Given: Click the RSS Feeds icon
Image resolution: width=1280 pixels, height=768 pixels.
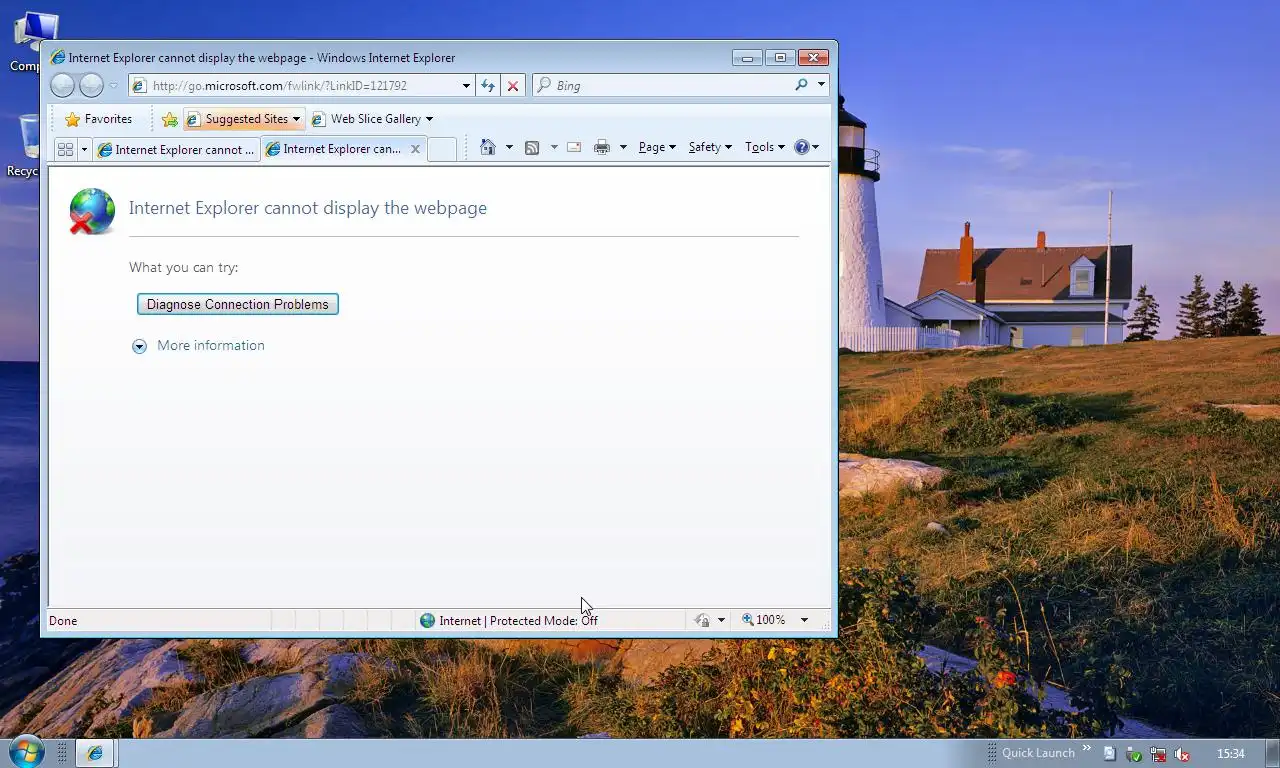Looking at the screenshot, I should pos(532,147).
